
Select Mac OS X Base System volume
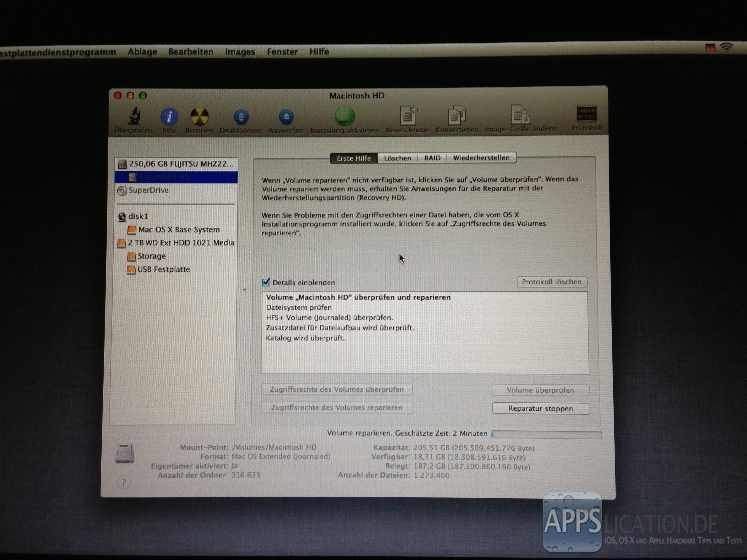point(176,230)
